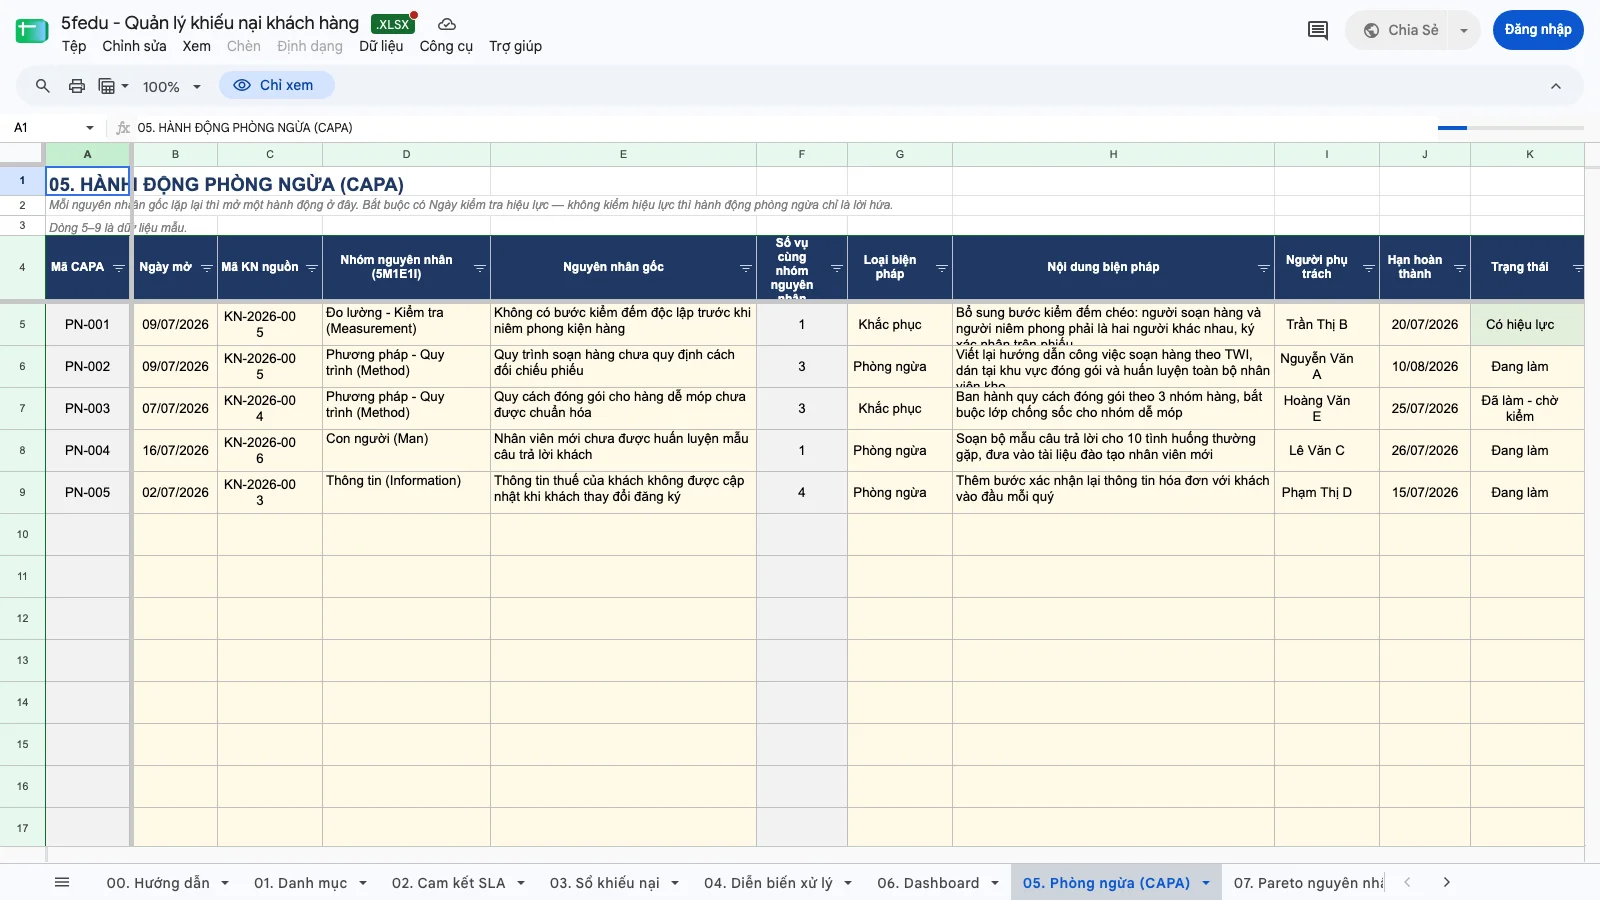This screenshot has width=1600, height=900.
Task: Open the filter views table icon
Action: (113, 86)
